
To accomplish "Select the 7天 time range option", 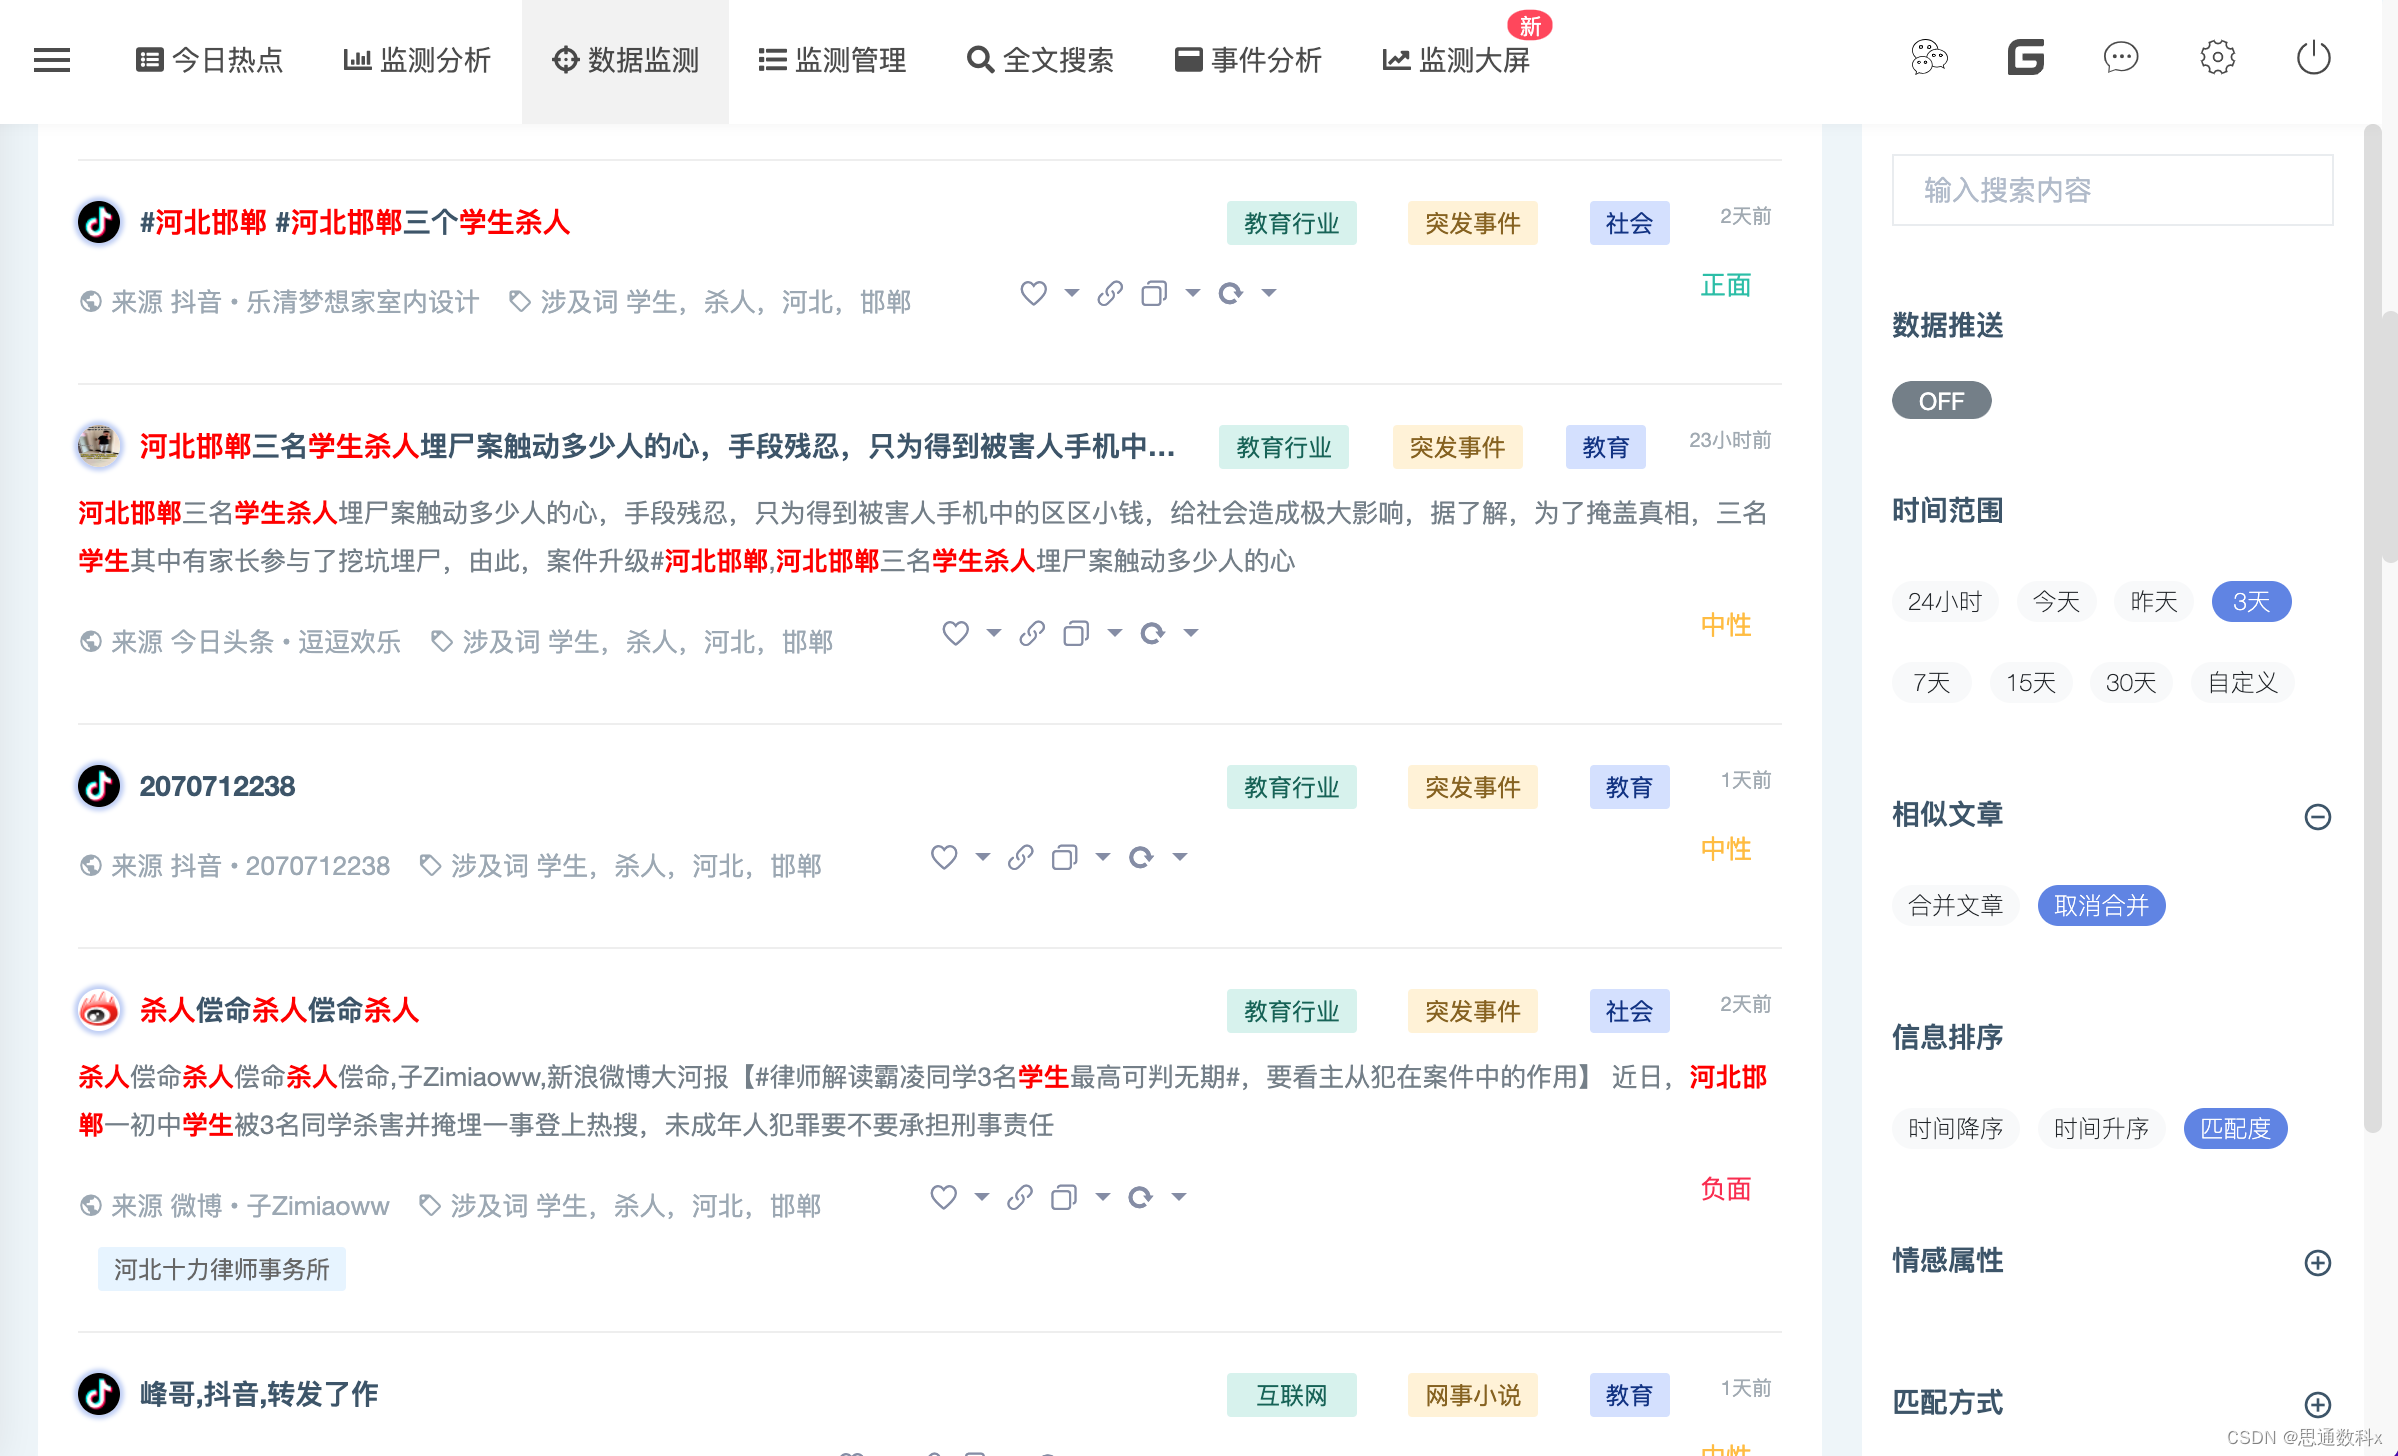I will (1931, 683).
